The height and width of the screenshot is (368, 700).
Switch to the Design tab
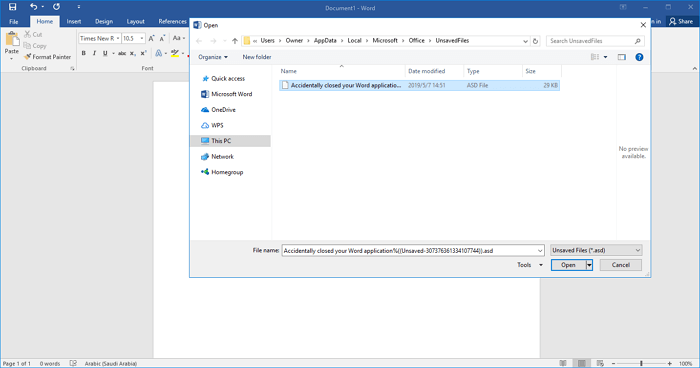click(104, 21)
